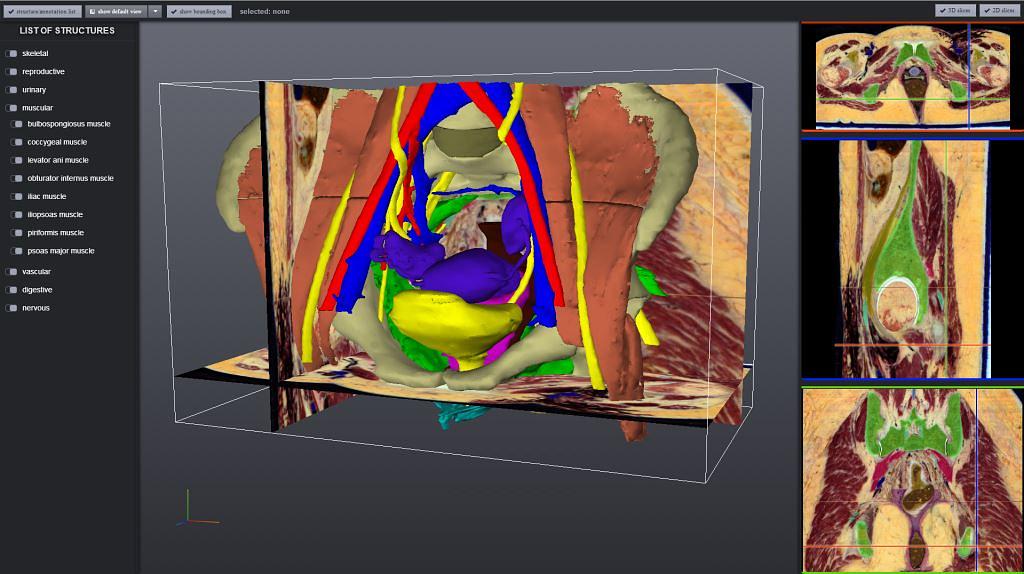Image resolution: width=1024 pixels, height=574 pixels.
Task: Expand the digestive category label
Action: pos(37,290)
